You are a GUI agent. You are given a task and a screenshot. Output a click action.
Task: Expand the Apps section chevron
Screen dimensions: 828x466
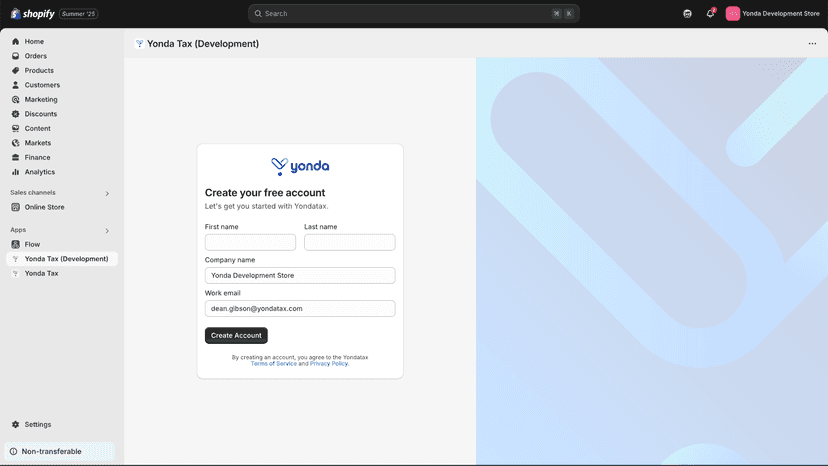click(107, 231)
